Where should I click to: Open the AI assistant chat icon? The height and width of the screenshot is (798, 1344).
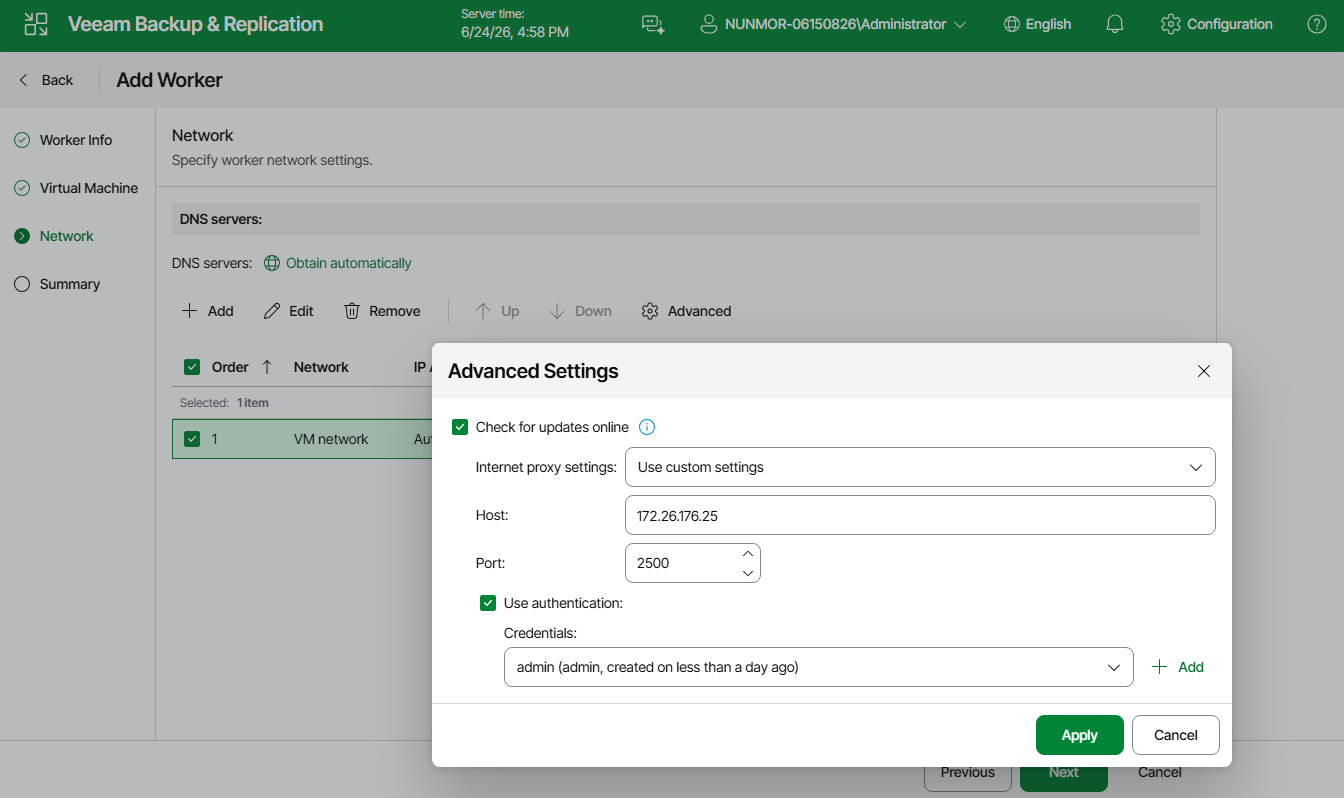(x=653, y=24)
